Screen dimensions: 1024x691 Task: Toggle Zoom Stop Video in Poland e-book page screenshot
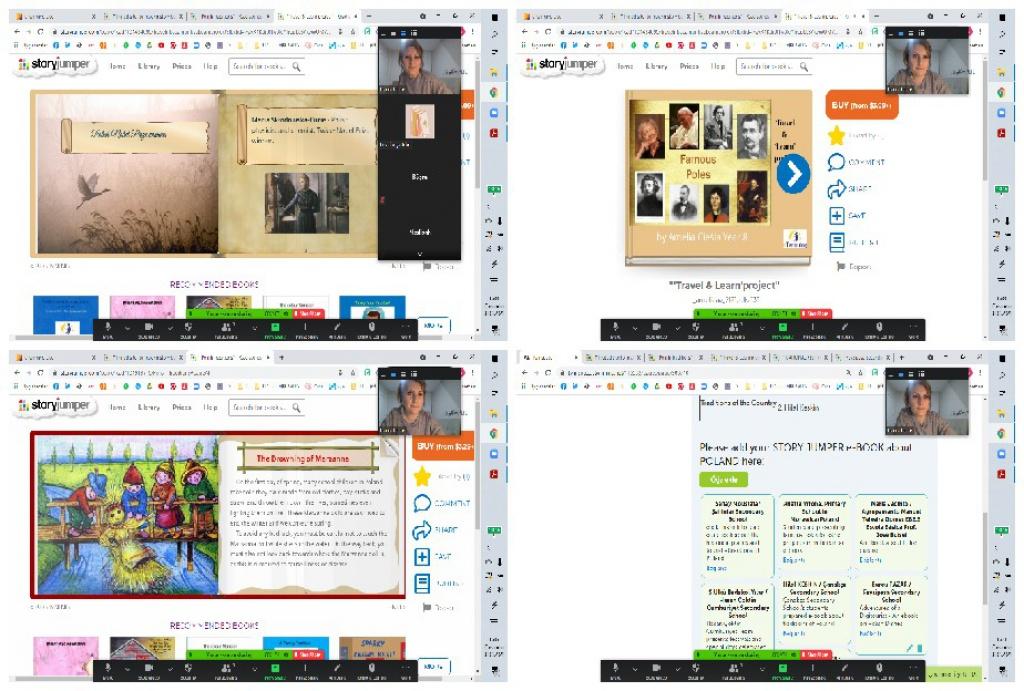656,667
